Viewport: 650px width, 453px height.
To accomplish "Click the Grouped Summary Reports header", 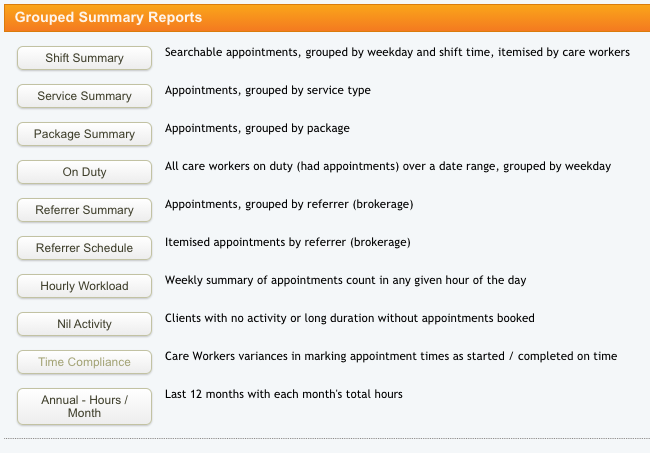I will point(109,18).
